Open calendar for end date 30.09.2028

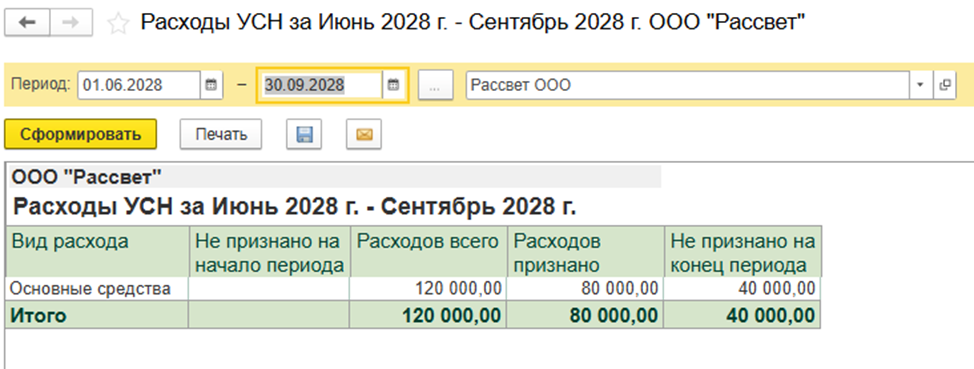[x=393, y=85]
